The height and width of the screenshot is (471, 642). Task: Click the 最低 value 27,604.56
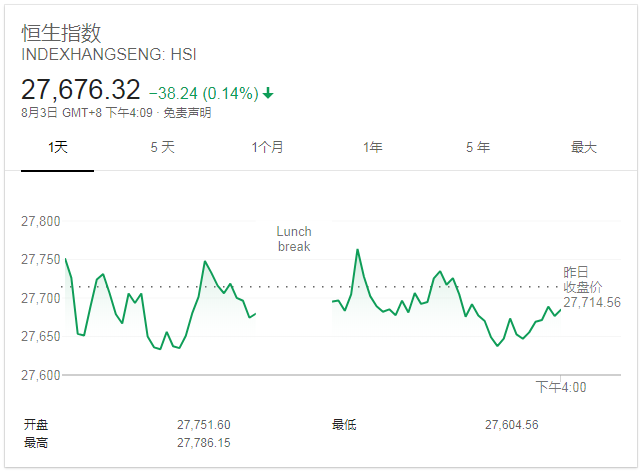pos(512,425)
